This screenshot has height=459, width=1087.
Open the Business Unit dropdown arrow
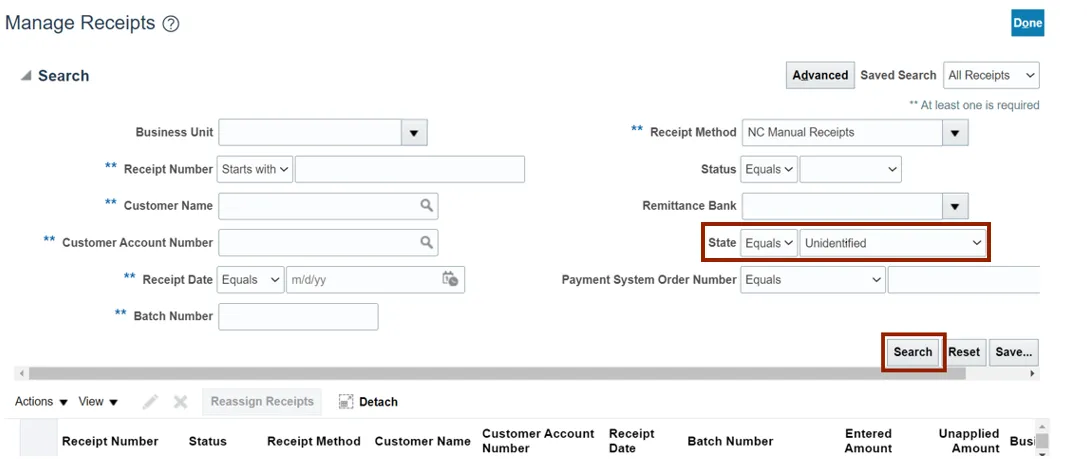tap(414, 132)
